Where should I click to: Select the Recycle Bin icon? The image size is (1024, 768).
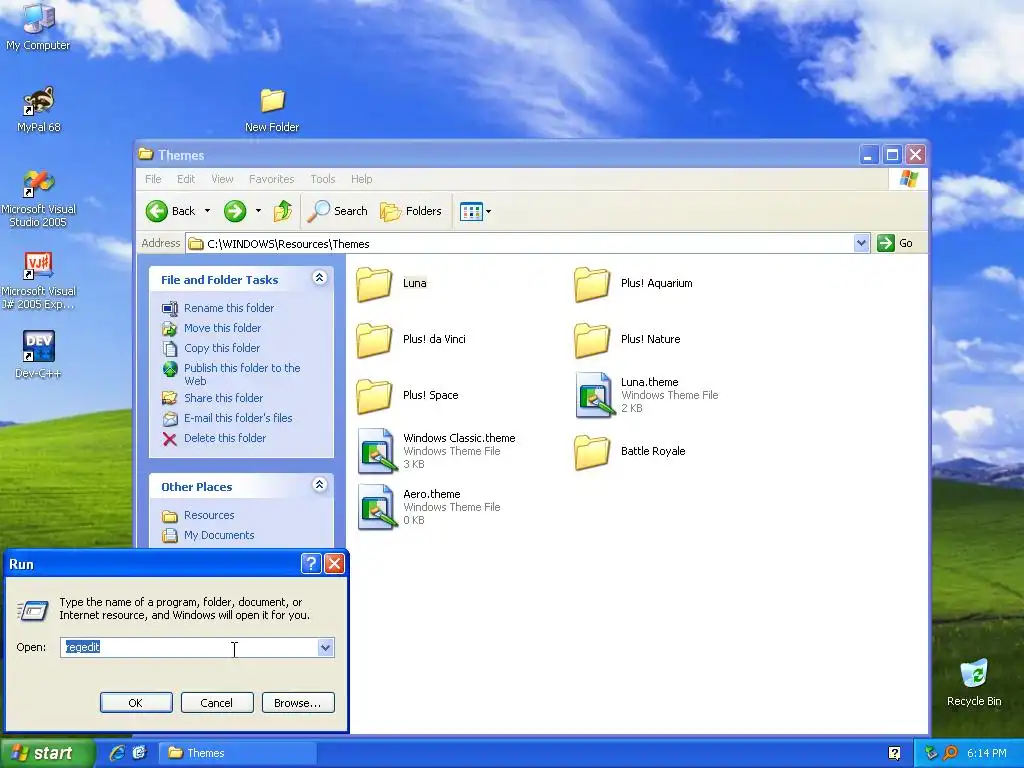[x=974, y=682]
